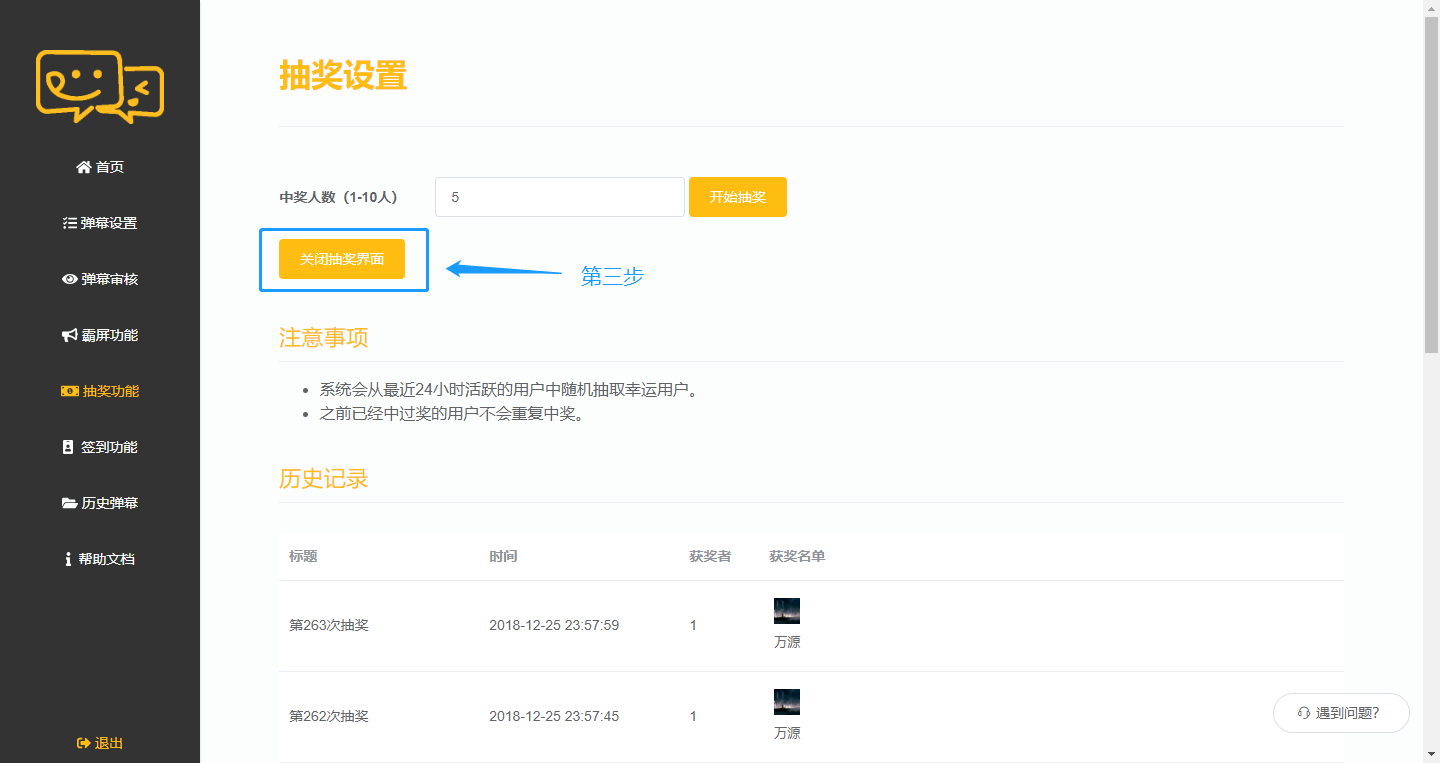Click 万源 avatar in 第262次抽奖 row
The image size is (1440, 763).
[787, 702]
